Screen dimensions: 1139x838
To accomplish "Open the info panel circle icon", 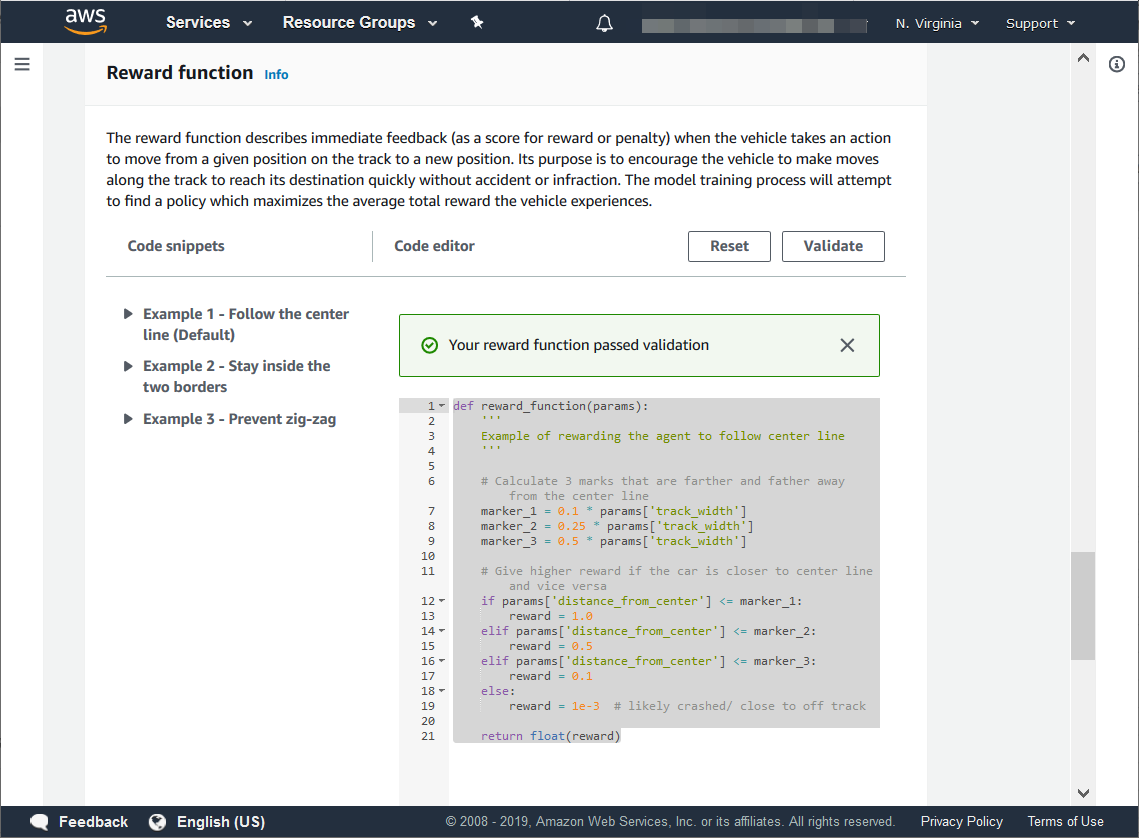I will [x=1117, y=65].
